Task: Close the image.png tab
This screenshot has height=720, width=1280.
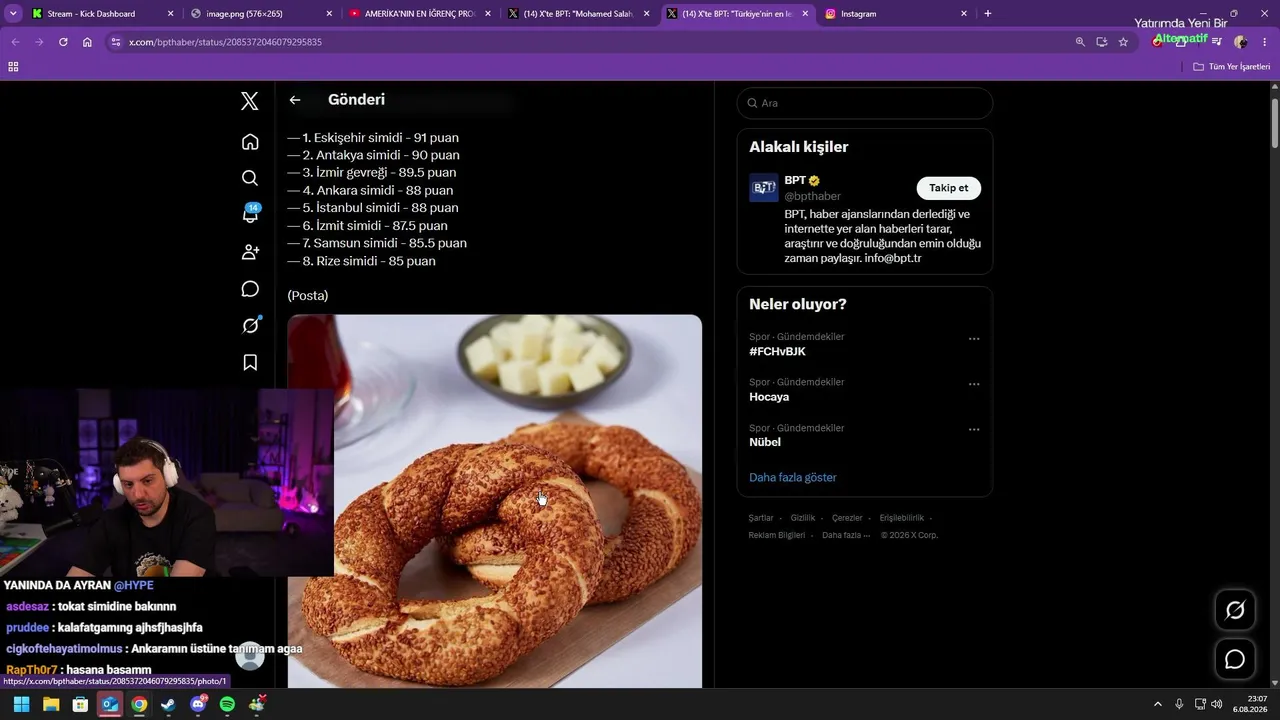Action: point(330,14)
